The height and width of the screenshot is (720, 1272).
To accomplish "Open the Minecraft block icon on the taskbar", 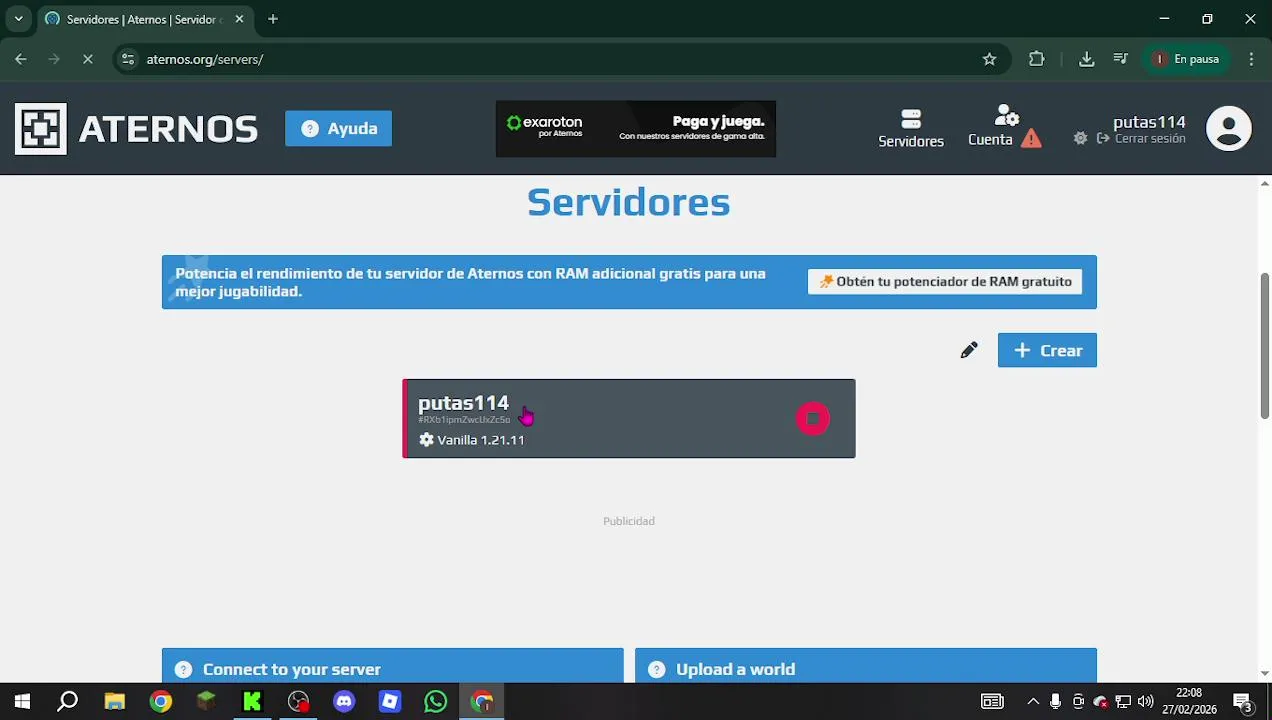I will click(206, 702).
